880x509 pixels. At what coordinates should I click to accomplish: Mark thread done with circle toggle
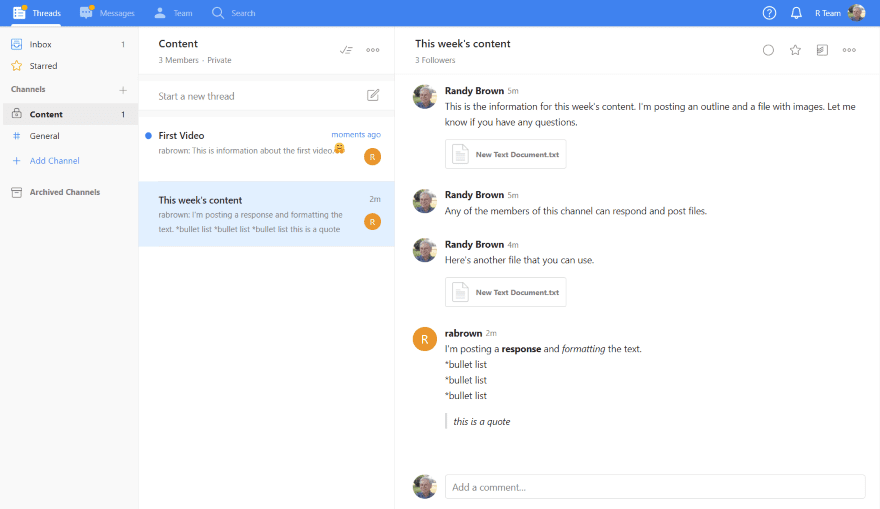[768, 50]
